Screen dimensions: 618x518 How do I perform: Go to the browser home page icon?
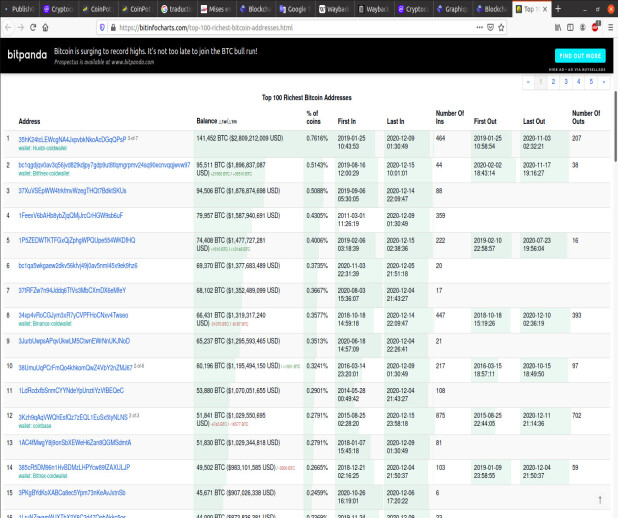coord(46,28)
